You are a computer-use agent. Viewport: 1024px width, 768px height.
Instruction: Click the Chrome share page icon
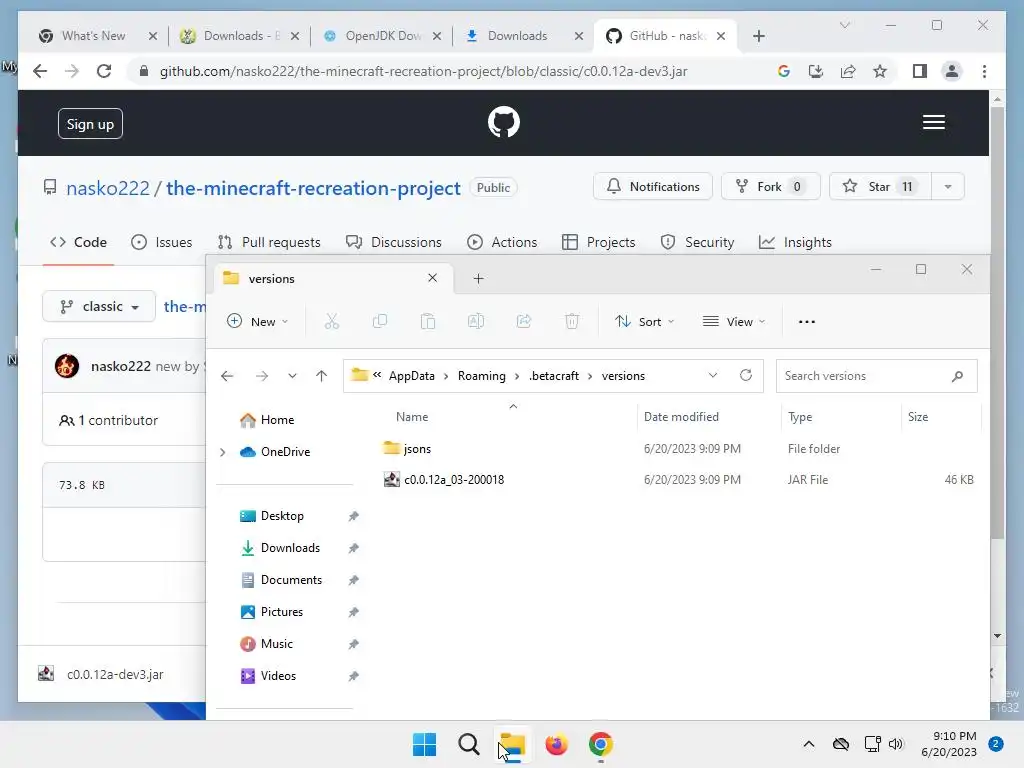click(x=848, y=71)
